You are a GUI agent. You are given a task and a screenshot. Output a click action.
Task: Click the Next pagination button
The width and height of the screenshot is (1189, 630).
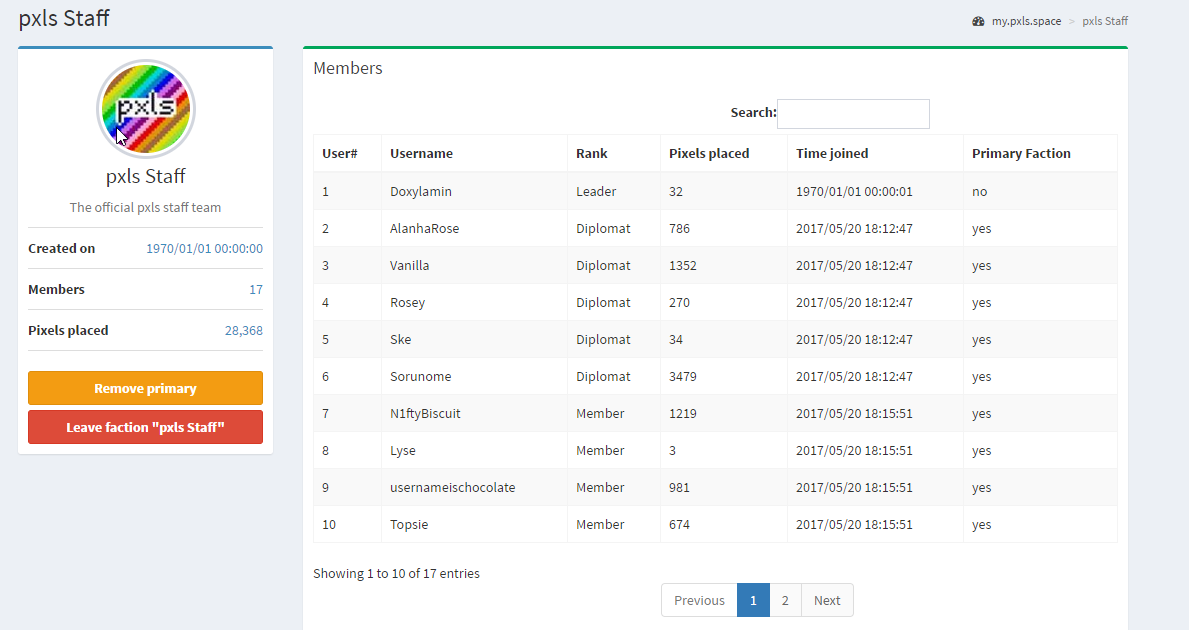(827, 600)
